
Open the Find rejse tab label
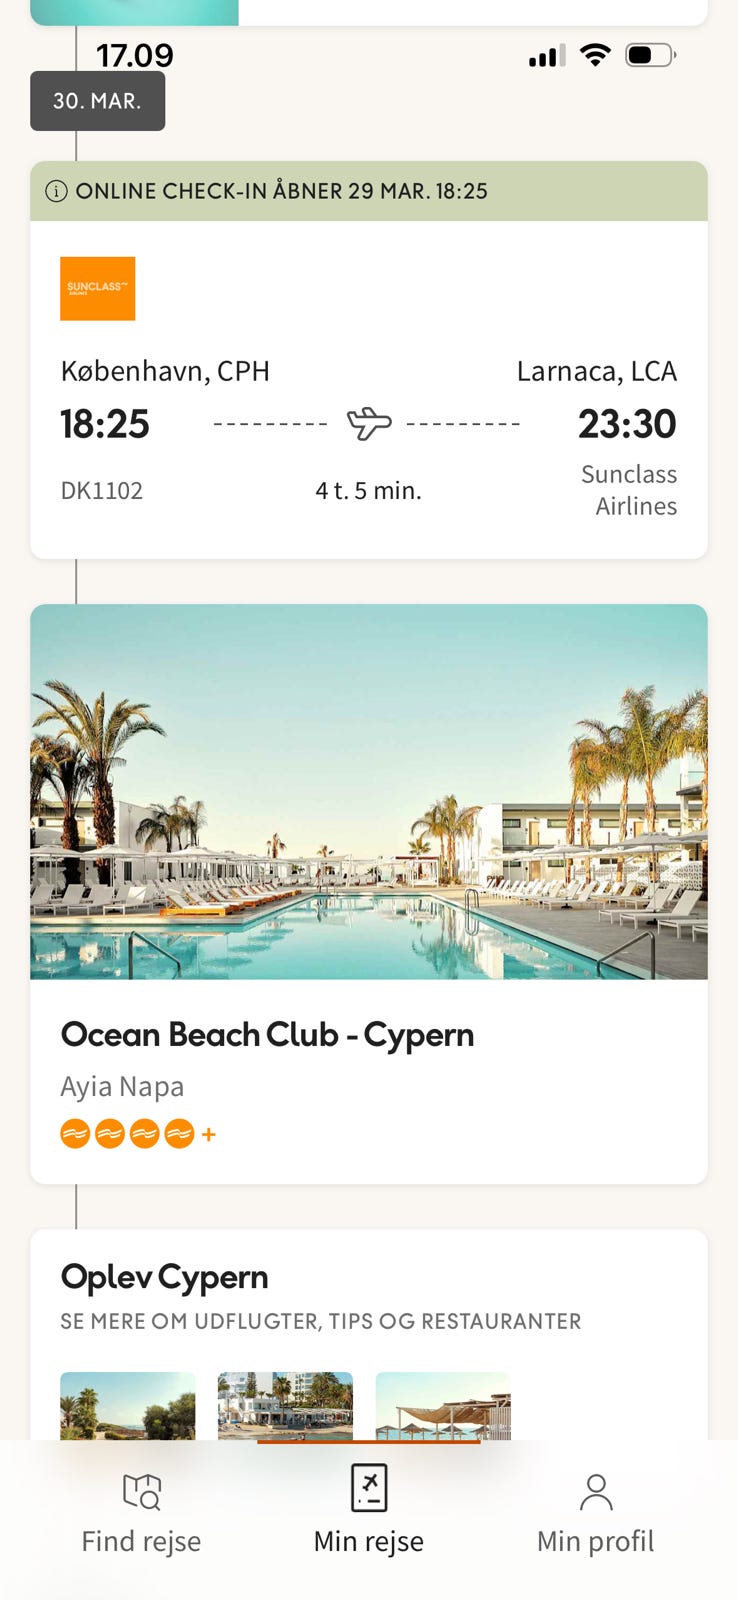tap(141, 1541)
